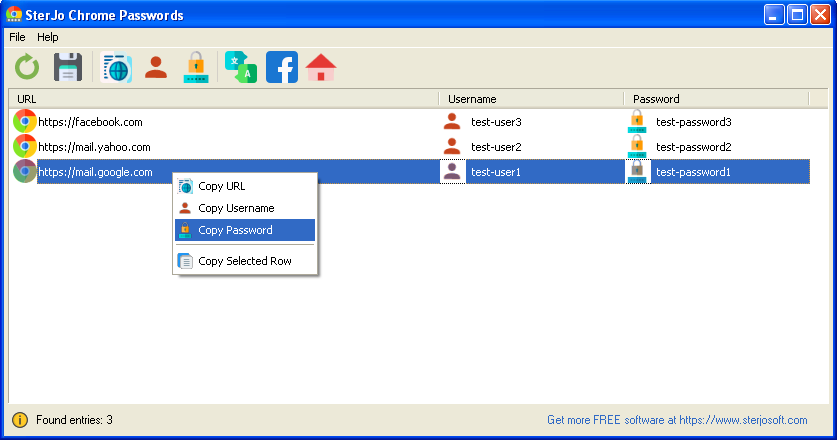Image resolution: width=837 pixels, height=440 pixels.
Task: Click the test-user2 username cell
Action: pyautogui.click(x=496, y=147)
